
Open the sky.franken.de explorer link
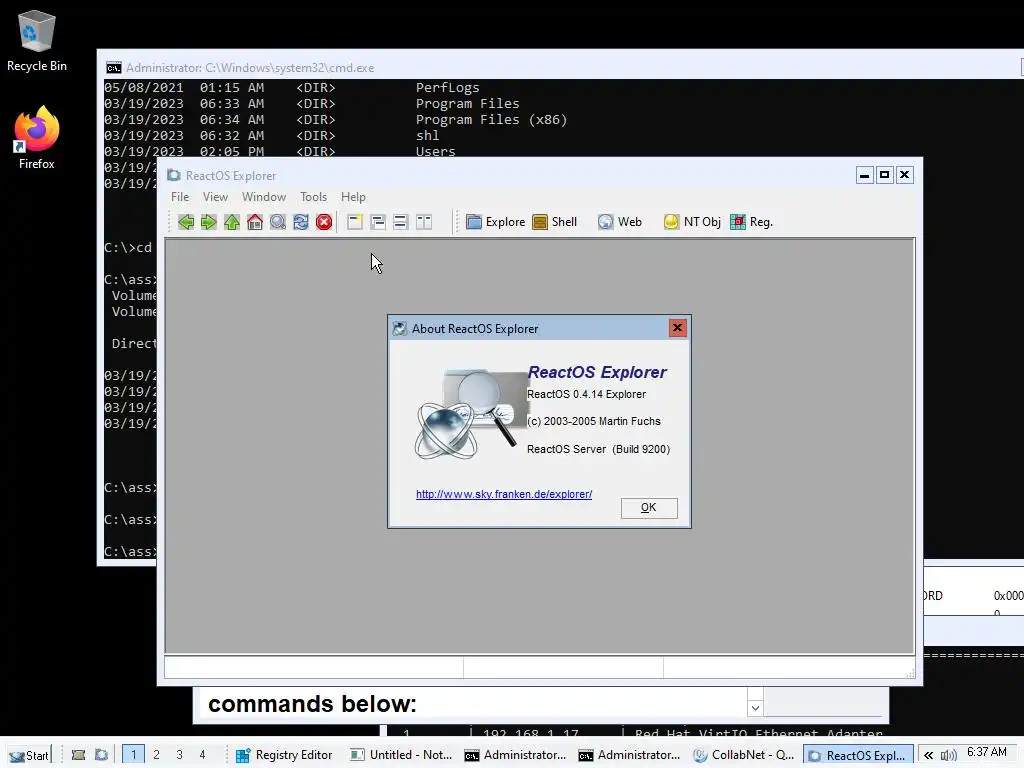[504, 494]
